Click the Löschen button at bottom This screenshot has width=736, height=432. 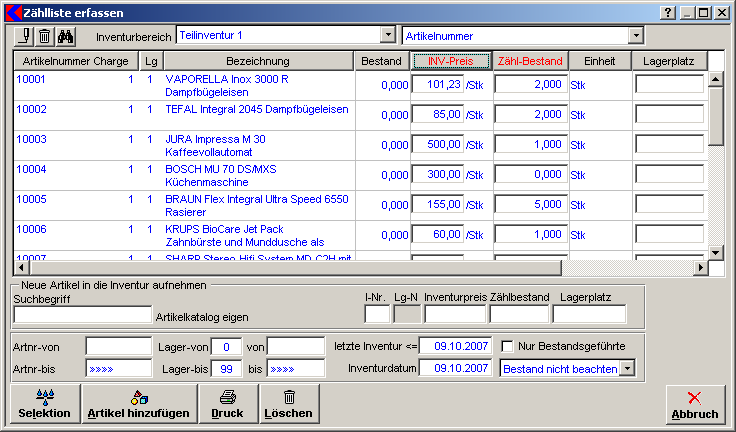click(x=289, y=404)
